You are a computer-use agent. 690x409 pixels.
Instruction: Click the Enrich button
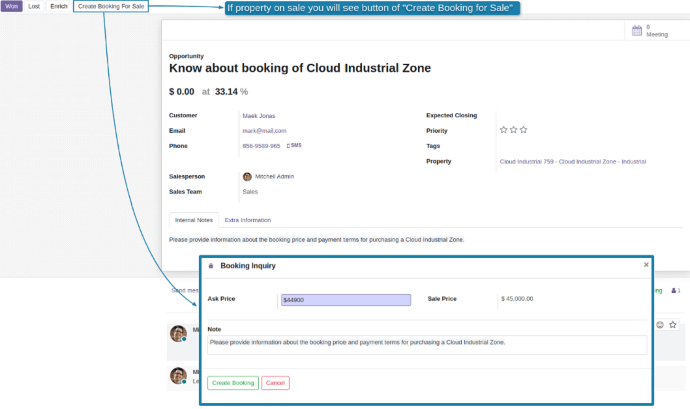click(x=59, y=7)
